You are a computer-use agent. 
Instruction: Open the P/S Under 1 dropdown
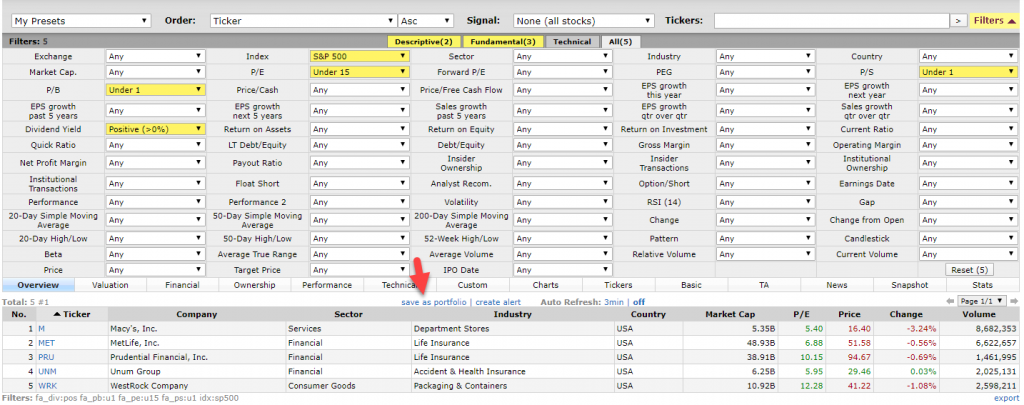(x=968, y=72)
